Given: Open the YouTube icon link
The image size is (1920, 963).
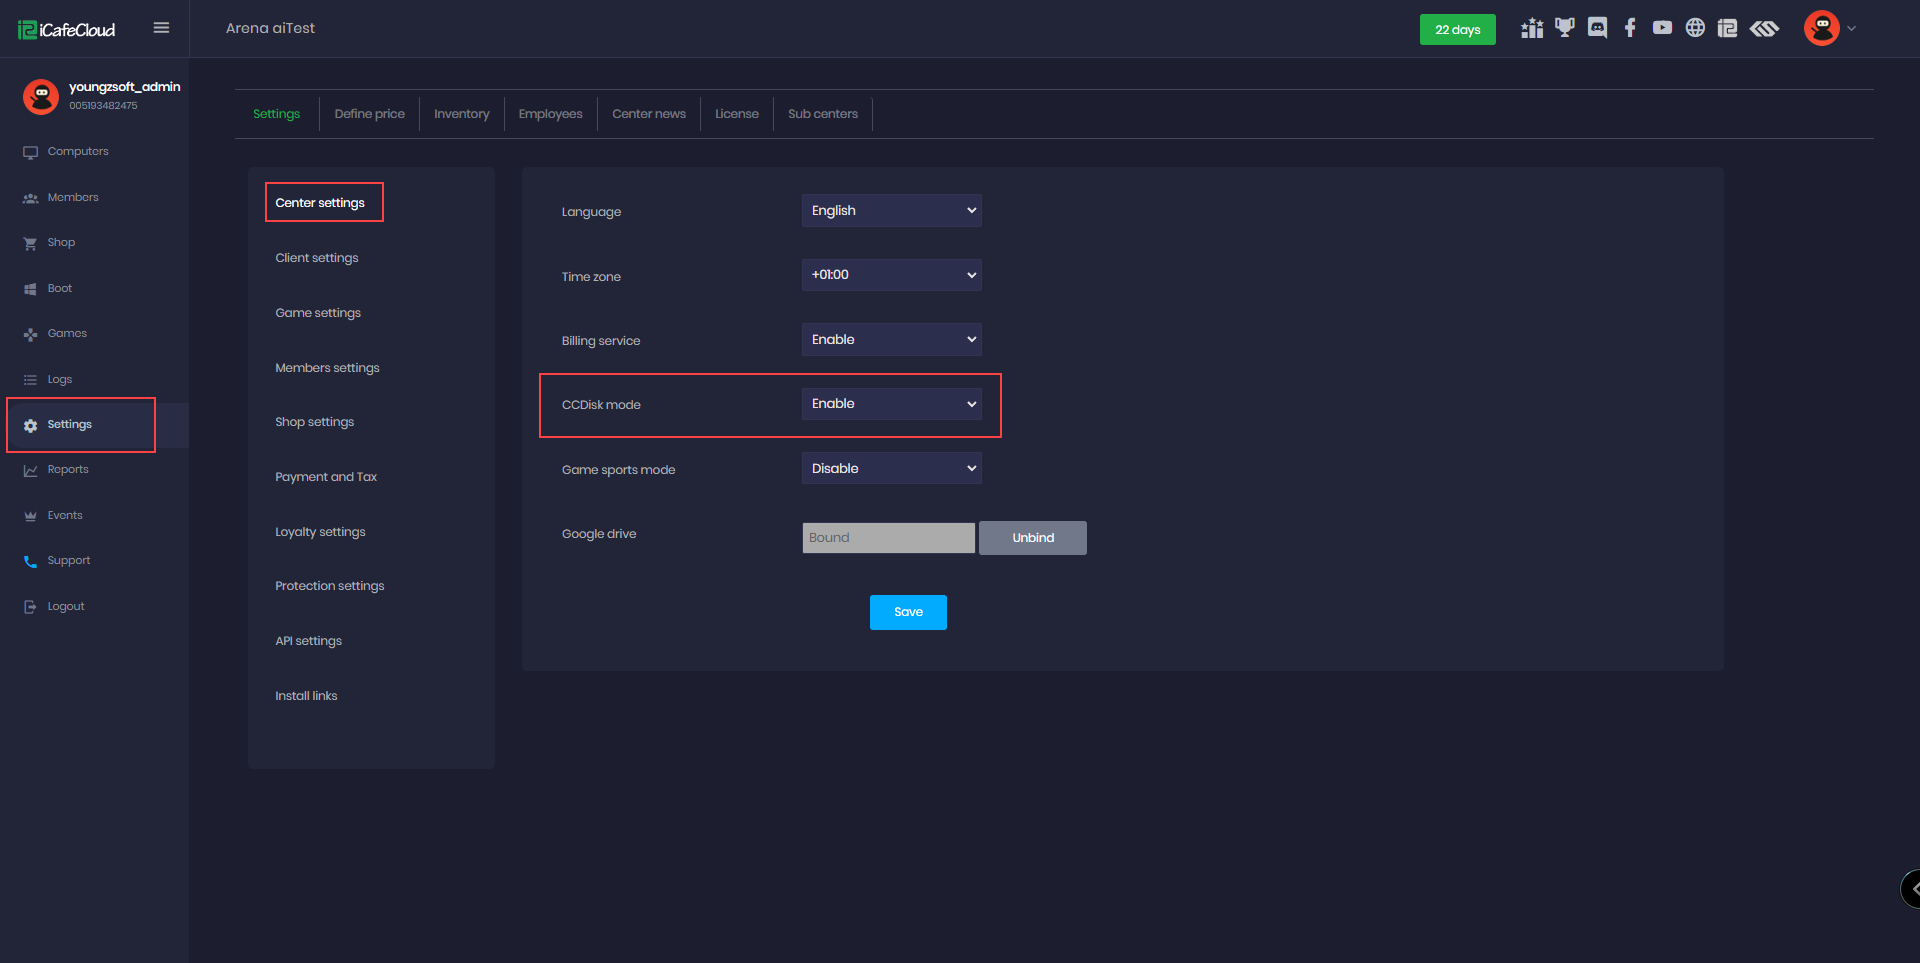Looking at the screenshot, I should pyautogui.click(x=1662, y=28).
